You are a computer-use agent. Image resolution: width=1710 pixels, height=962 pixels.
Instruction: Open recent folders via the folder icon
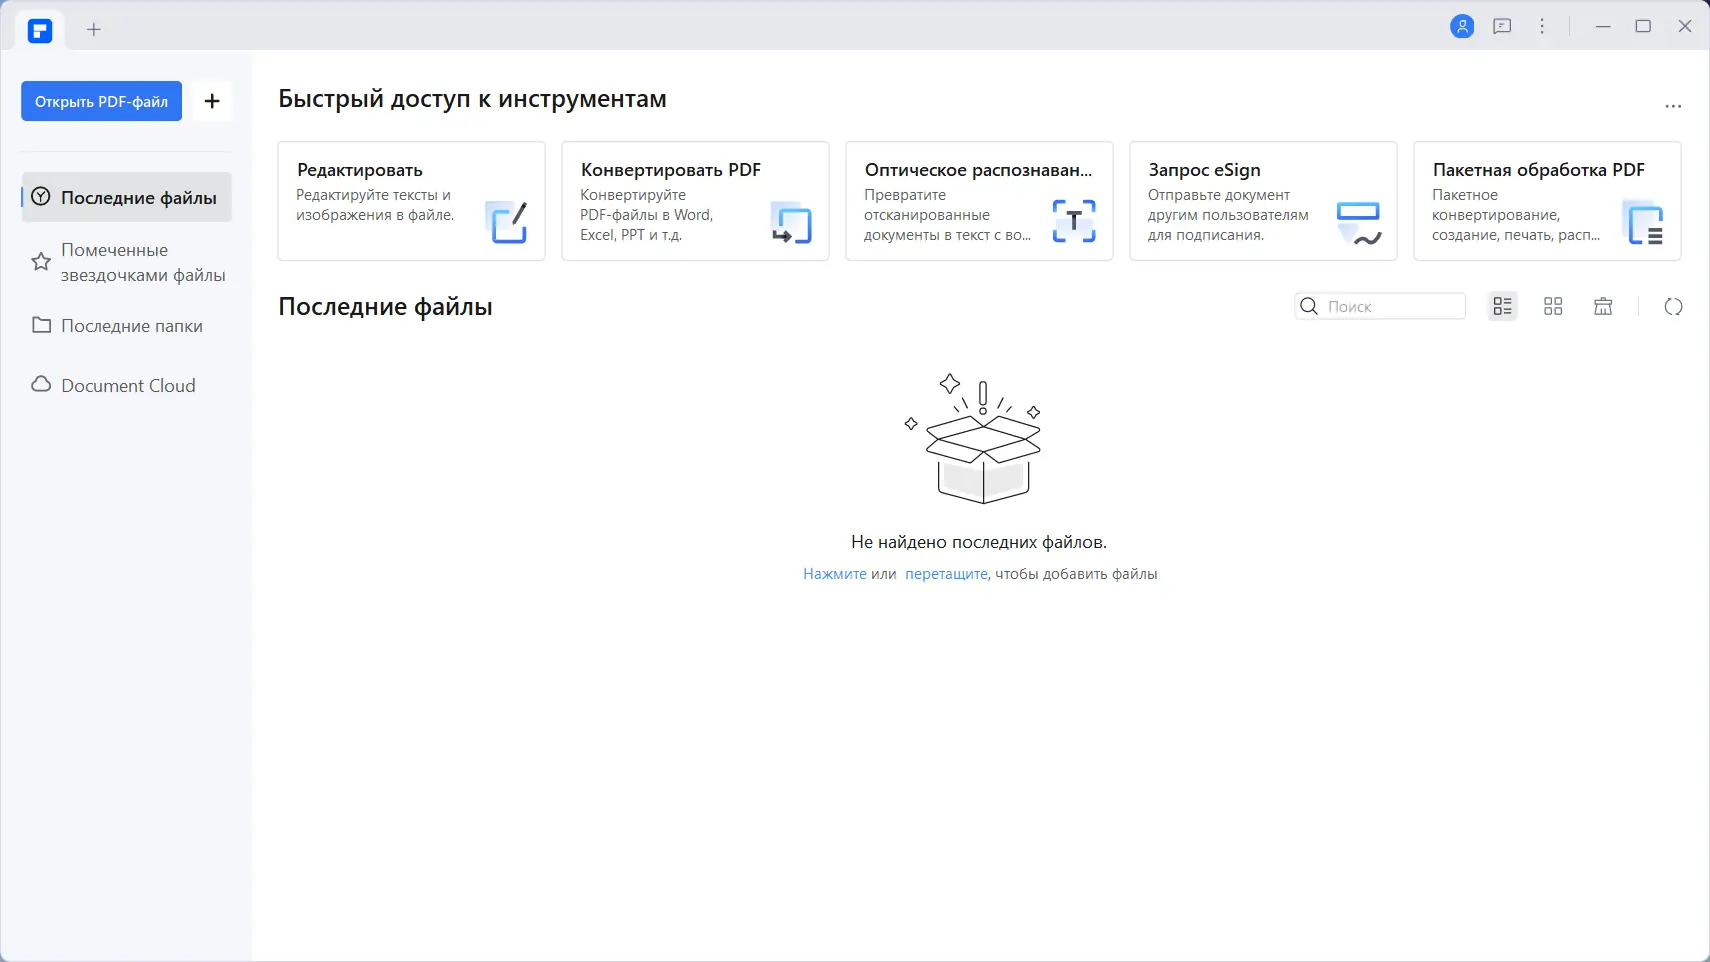[40, 325]
